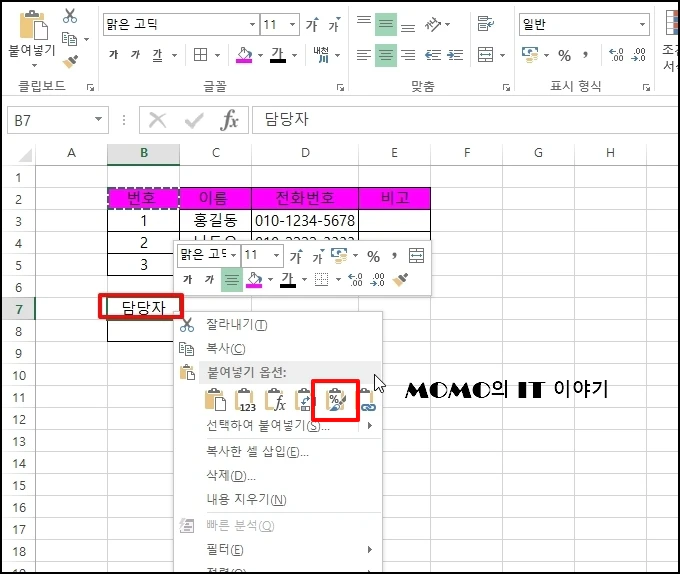Viewport: 680px width, 574px height.
Task: Align text left in the ribbon
Action: (364, 55)
